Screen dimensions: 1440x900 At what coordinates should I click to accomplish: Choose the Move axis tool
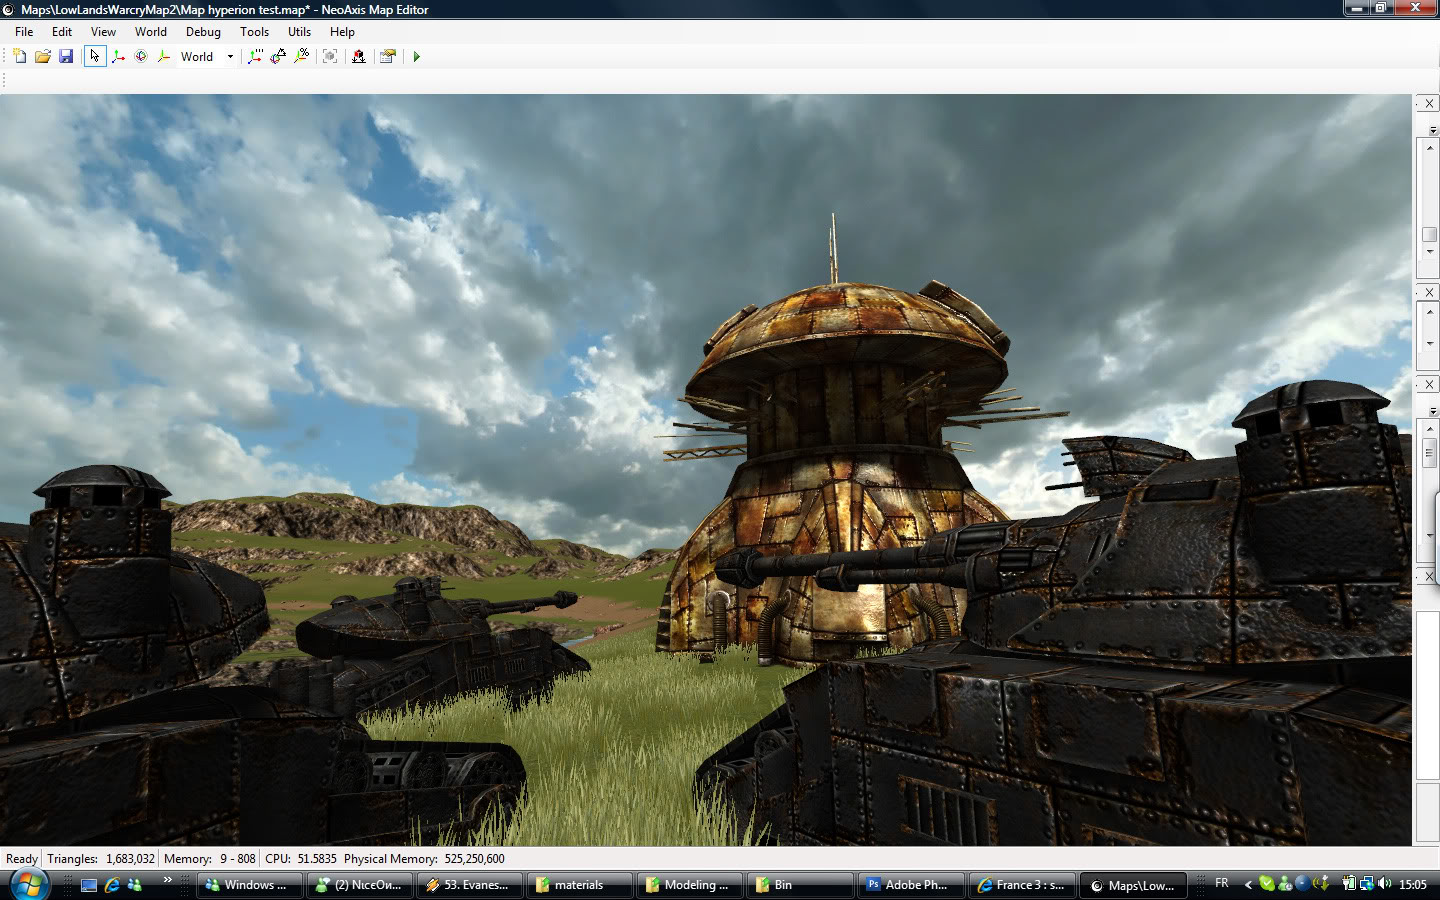pyautogui.click(x=118, y=57)
